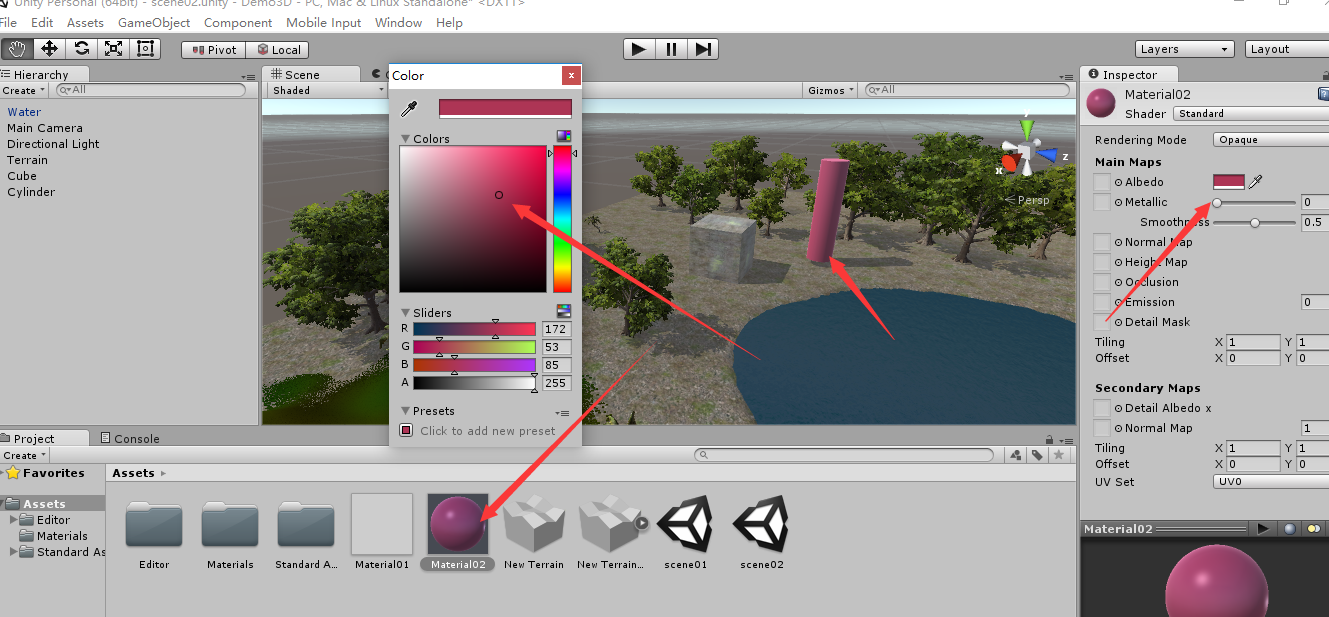The image size is (1329, 617).
Task: Select the Move tool in toolbar
Action: 49,48
